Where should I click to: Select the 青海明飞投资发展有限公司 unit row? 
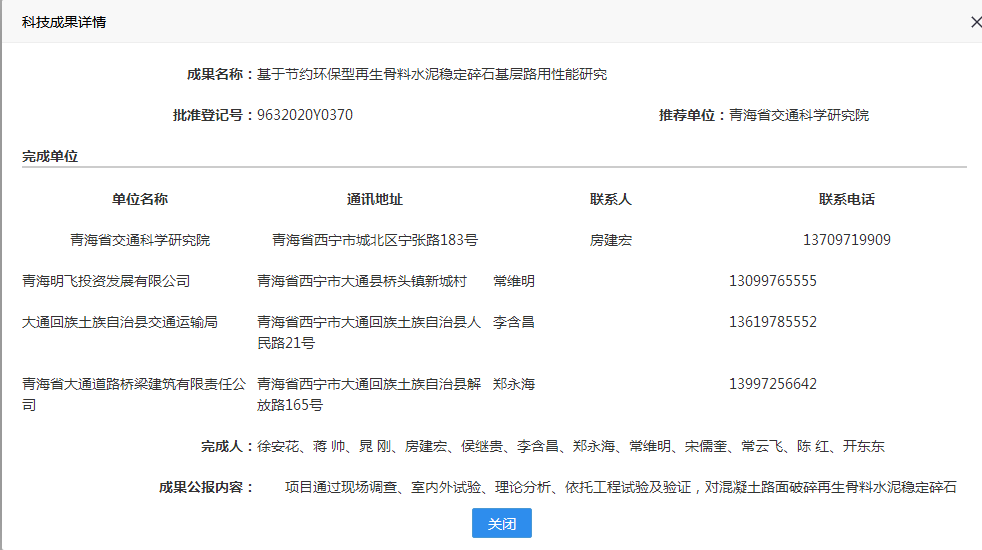(106, 281)
